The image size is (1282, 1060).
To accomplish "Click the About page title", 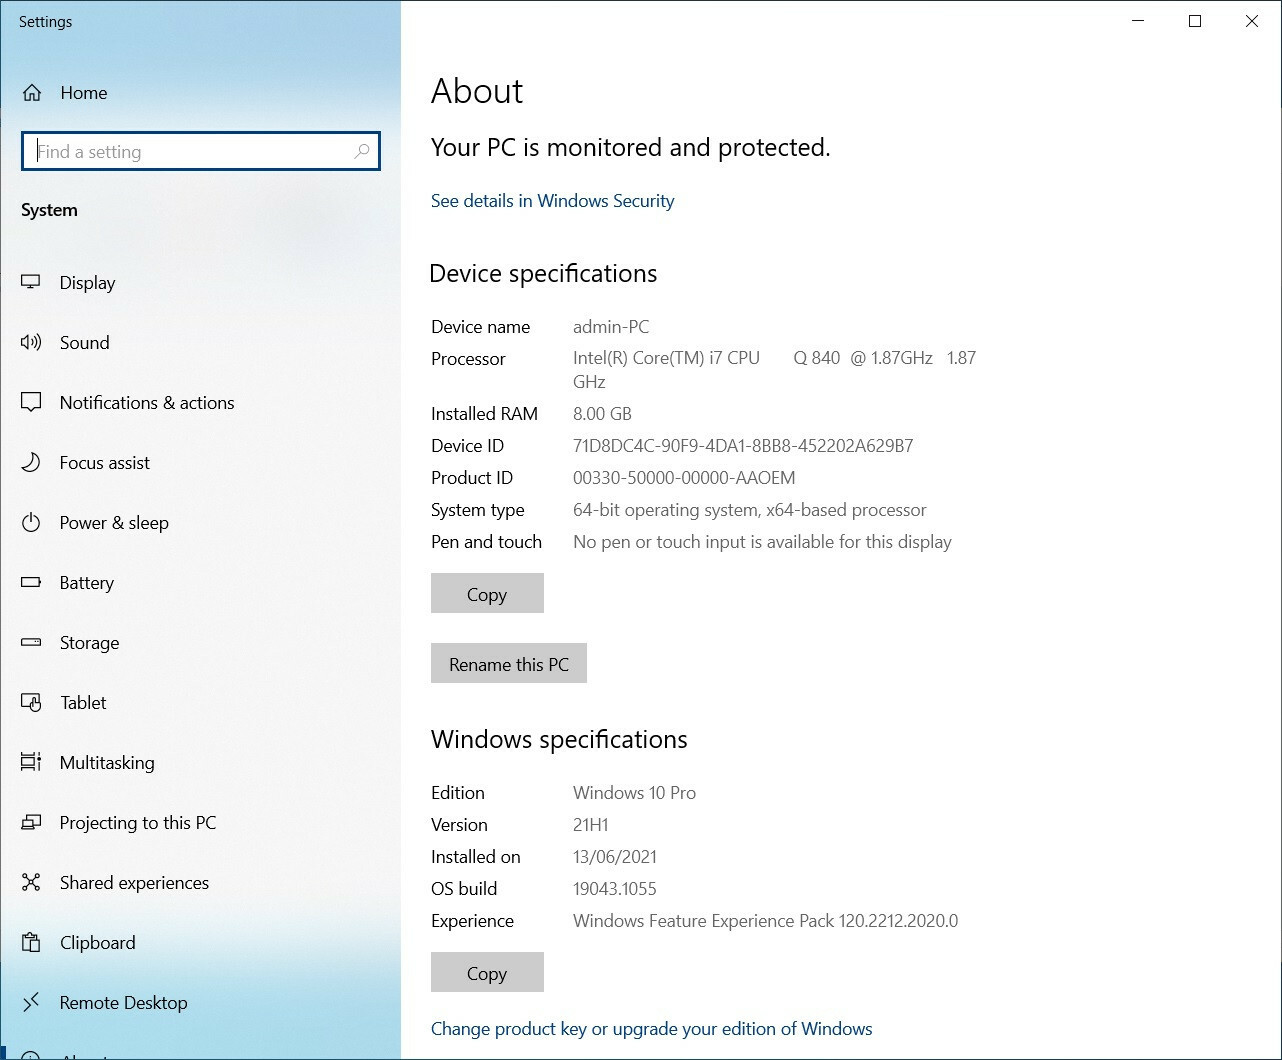I will (x=477, y=91).
